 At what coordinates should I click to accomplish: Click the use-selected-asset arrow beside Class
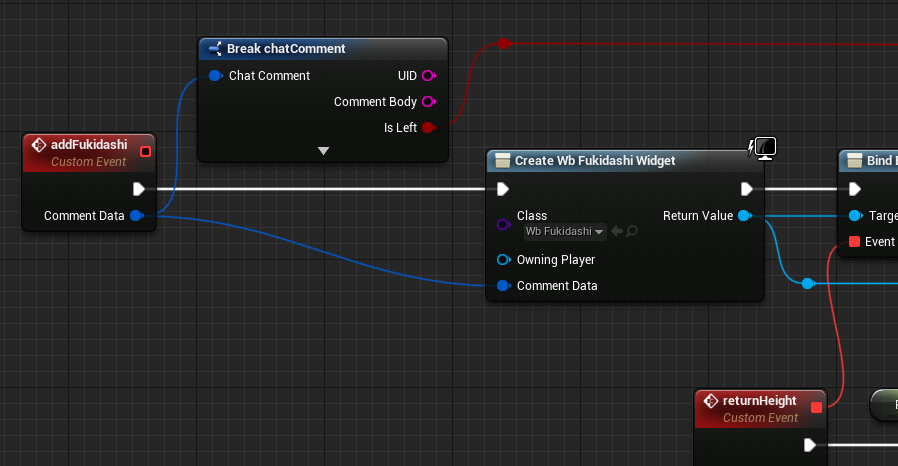tap(617, 231)
